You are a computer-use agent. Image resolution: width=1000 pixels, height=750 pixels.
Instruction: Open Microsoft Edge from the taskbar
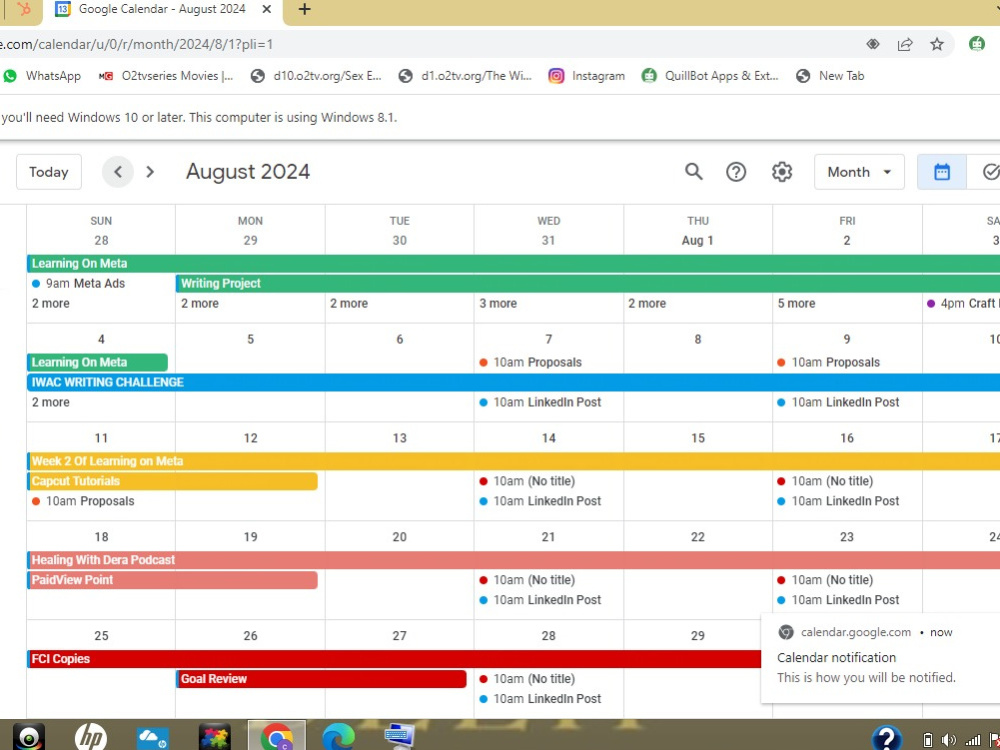click(x=338, y=737)
